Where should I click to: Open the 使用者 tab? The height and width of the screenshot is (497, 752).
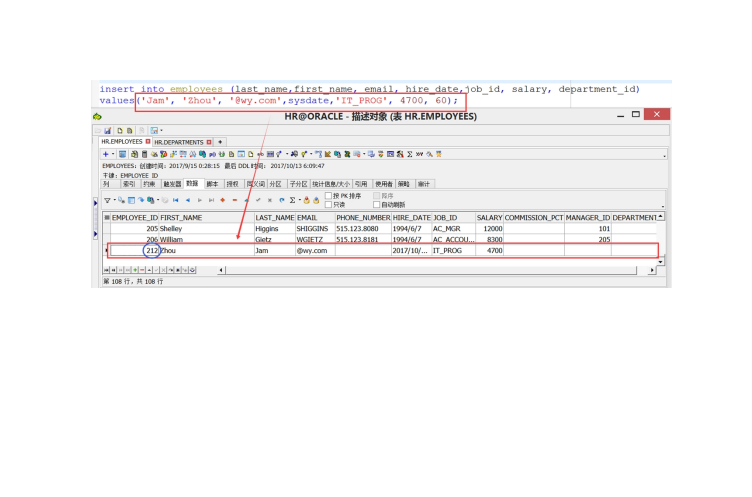384,184
